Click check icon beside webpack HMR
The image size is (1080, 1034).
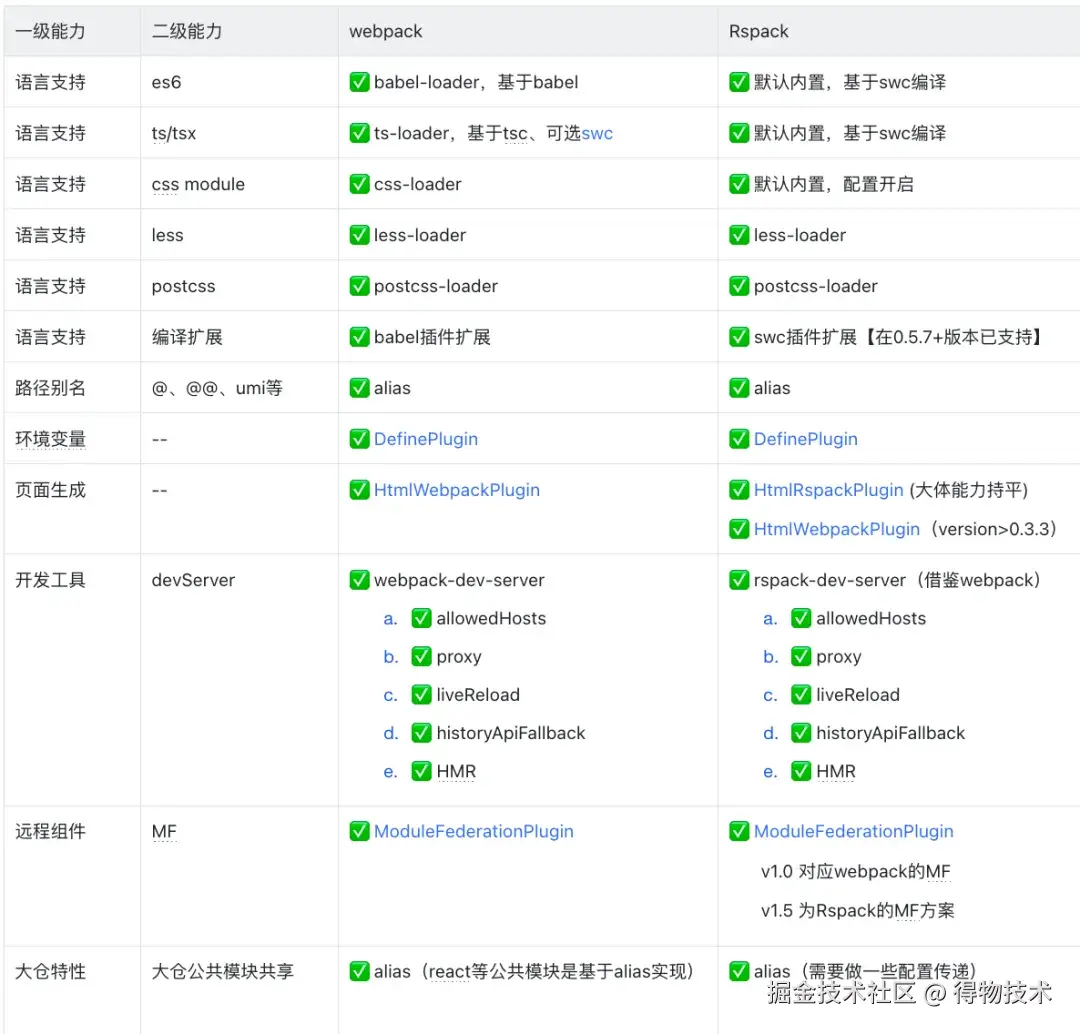pyautogui.click(x=422, y=771)
